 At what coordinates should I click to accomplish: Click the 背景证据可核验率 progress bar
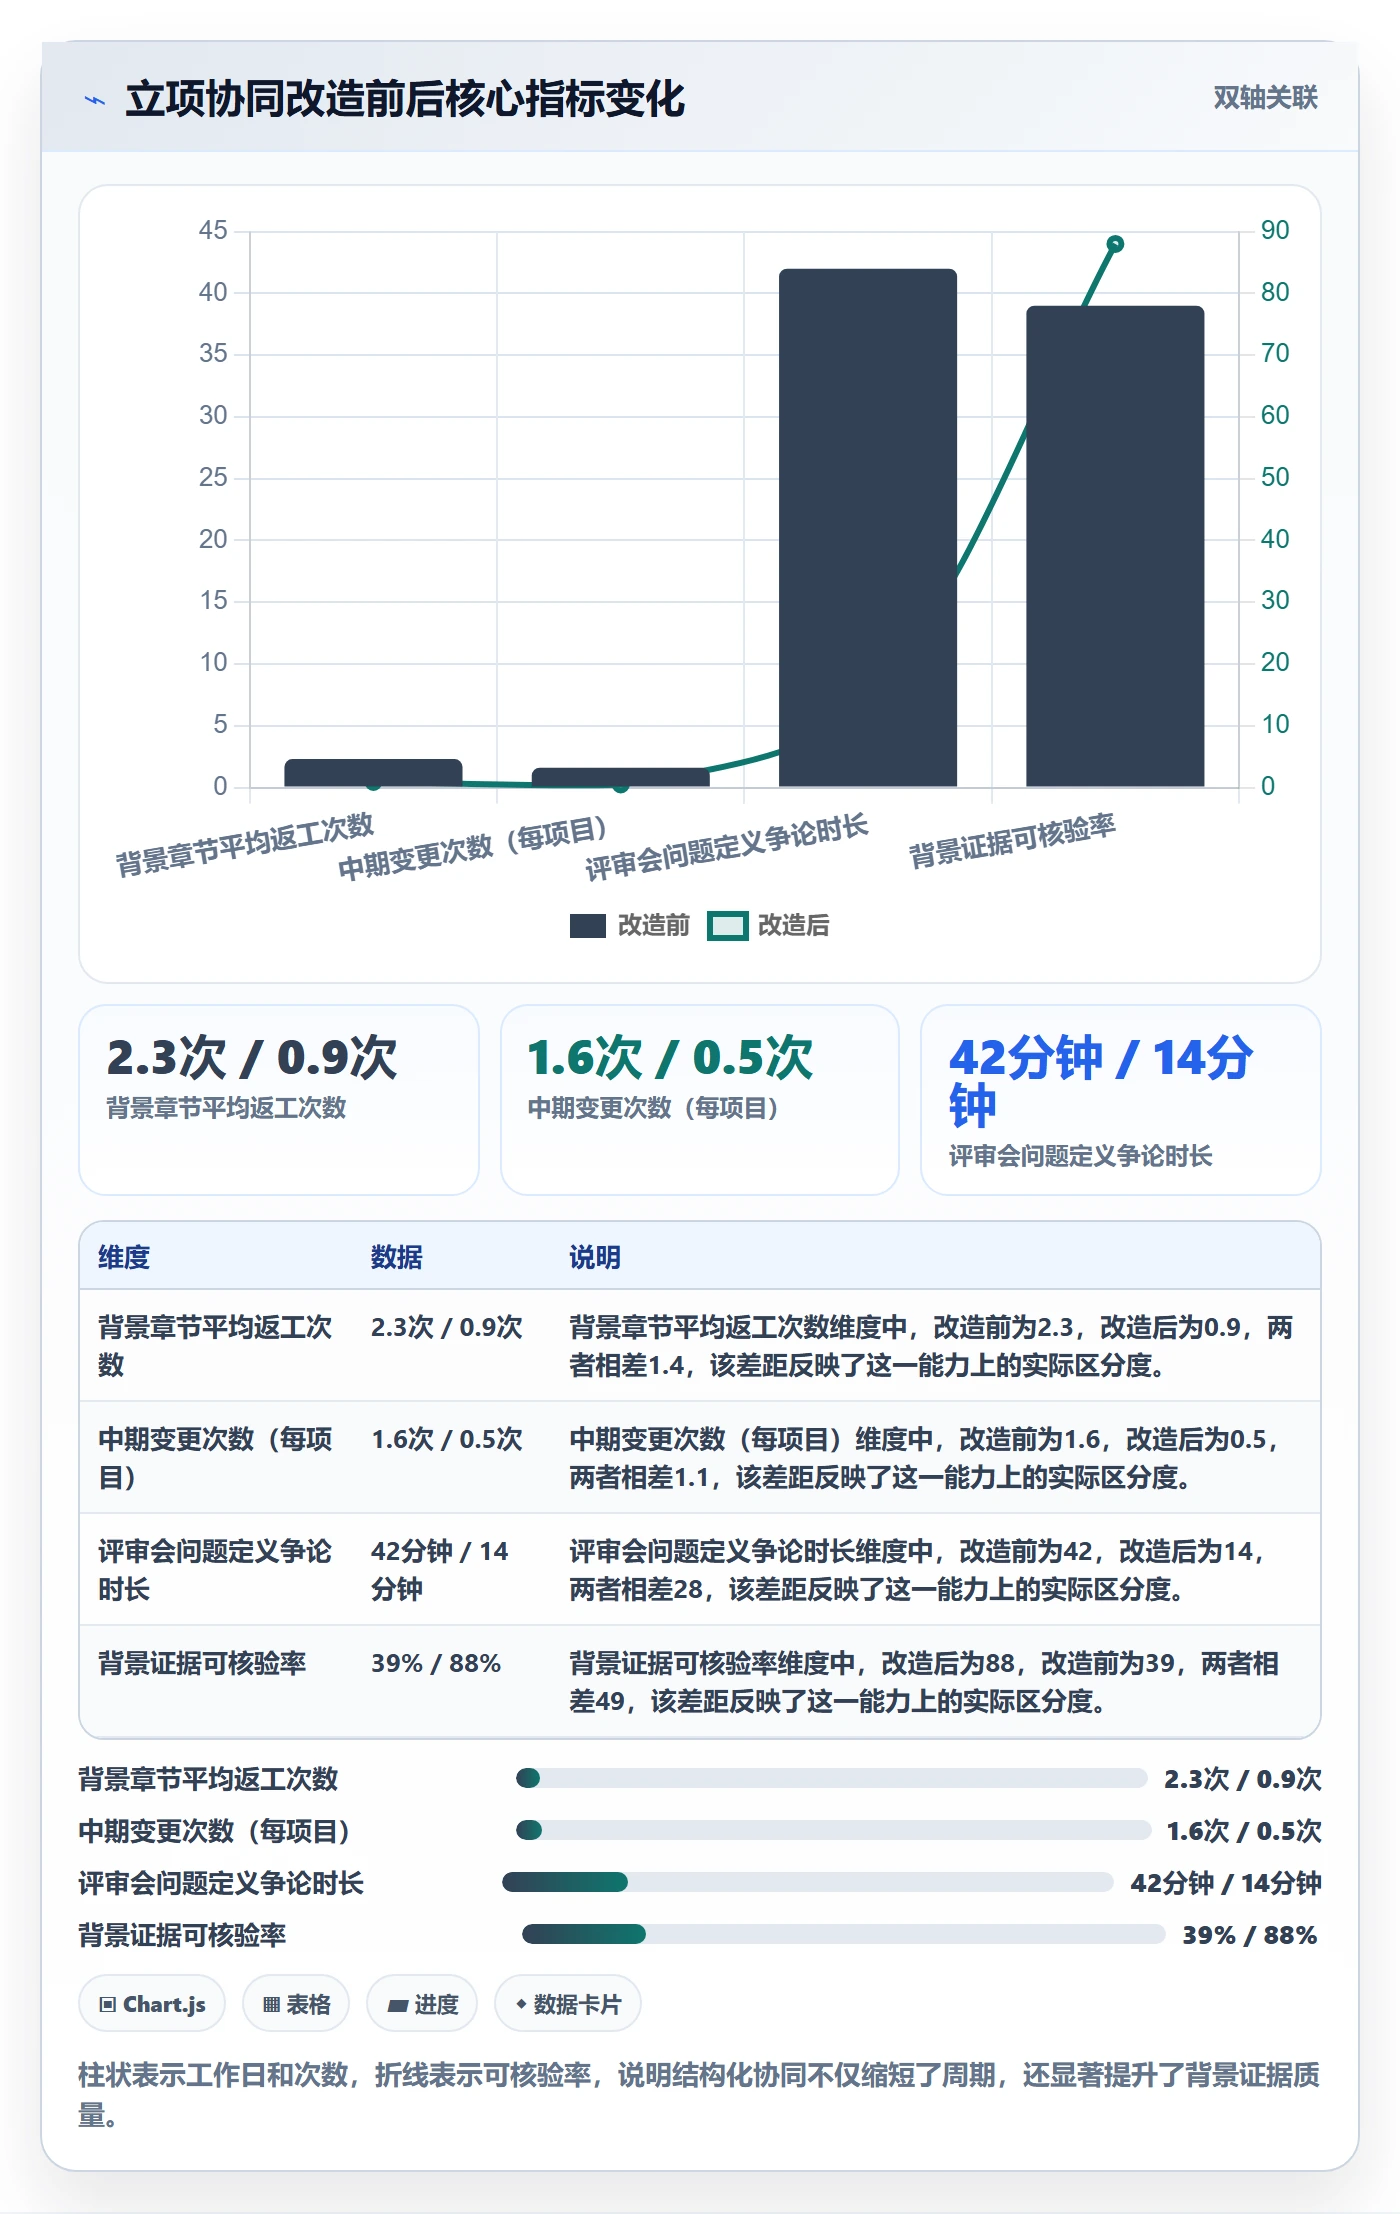coord(844,1934)
